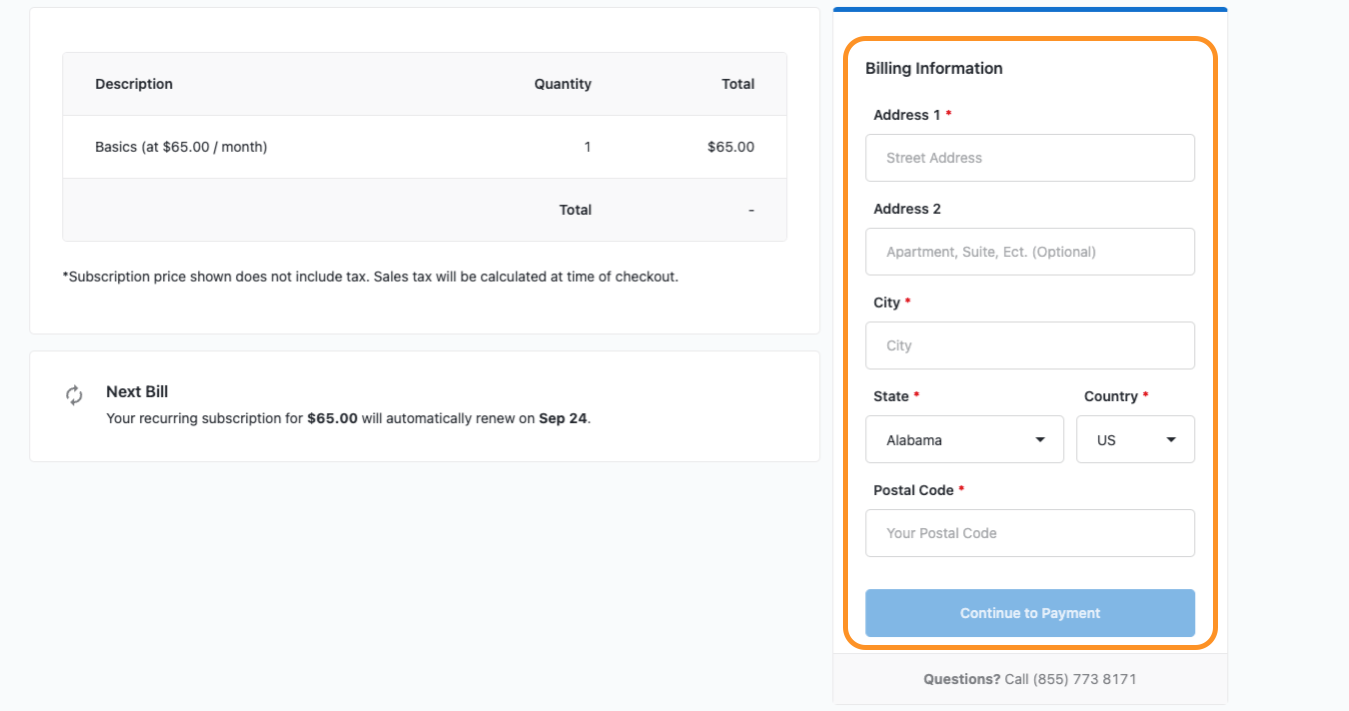
Task: Open the State dropdown showing Alabama
Action: [x=964, y=440]
